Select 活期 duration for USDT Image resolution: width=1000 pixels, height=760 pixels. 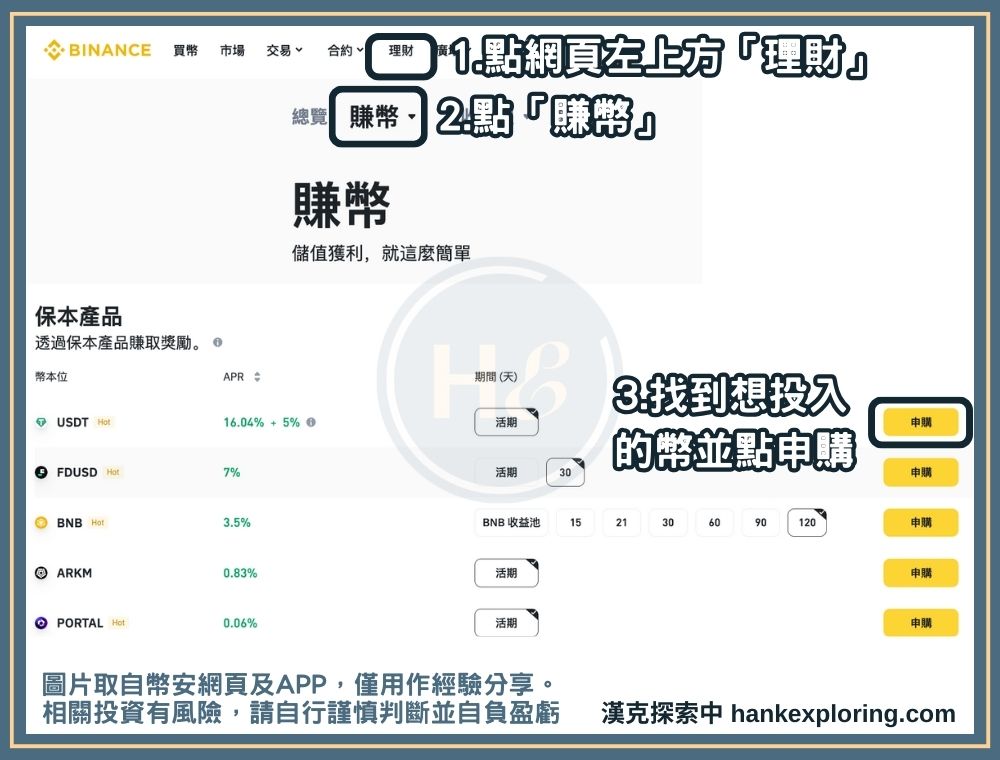click(506, 422)
